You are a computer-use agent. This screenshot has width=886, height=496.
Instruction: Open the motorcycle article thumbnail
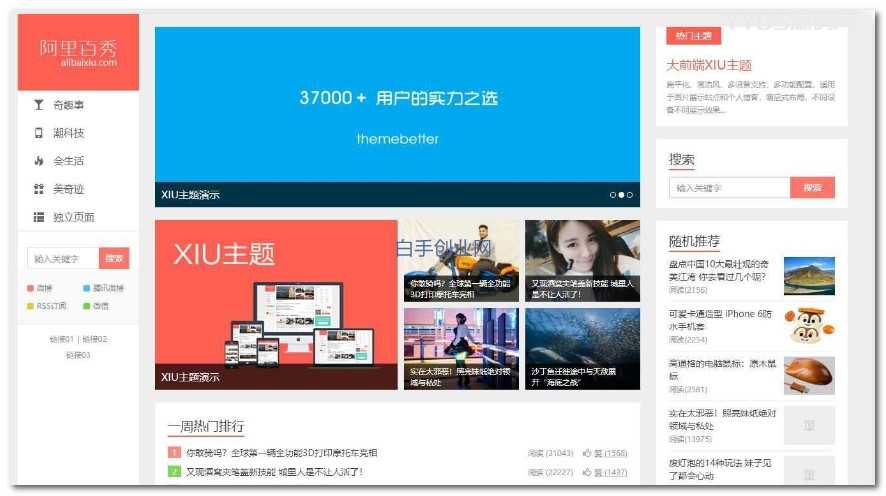click(x=460, y=260)
